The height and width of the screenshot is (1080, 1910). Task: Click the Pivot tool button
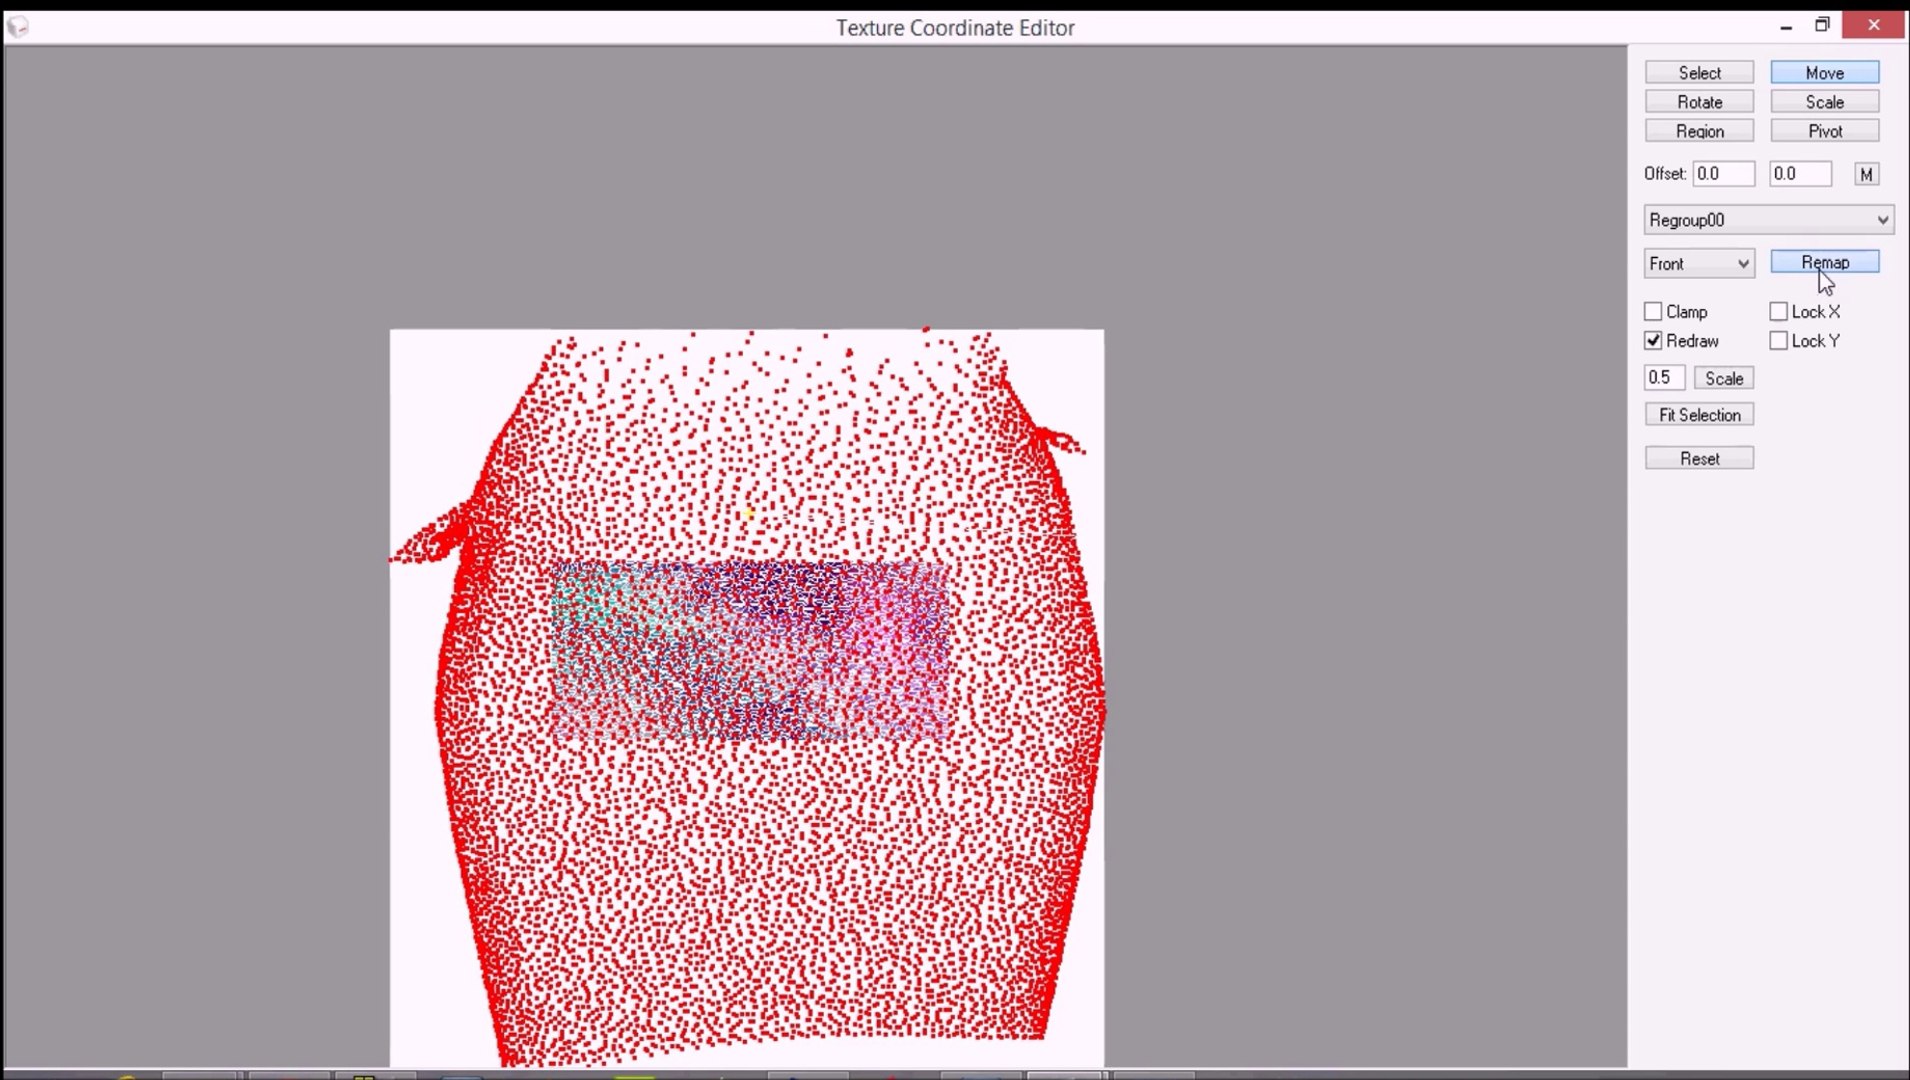tap(1825, 130)
